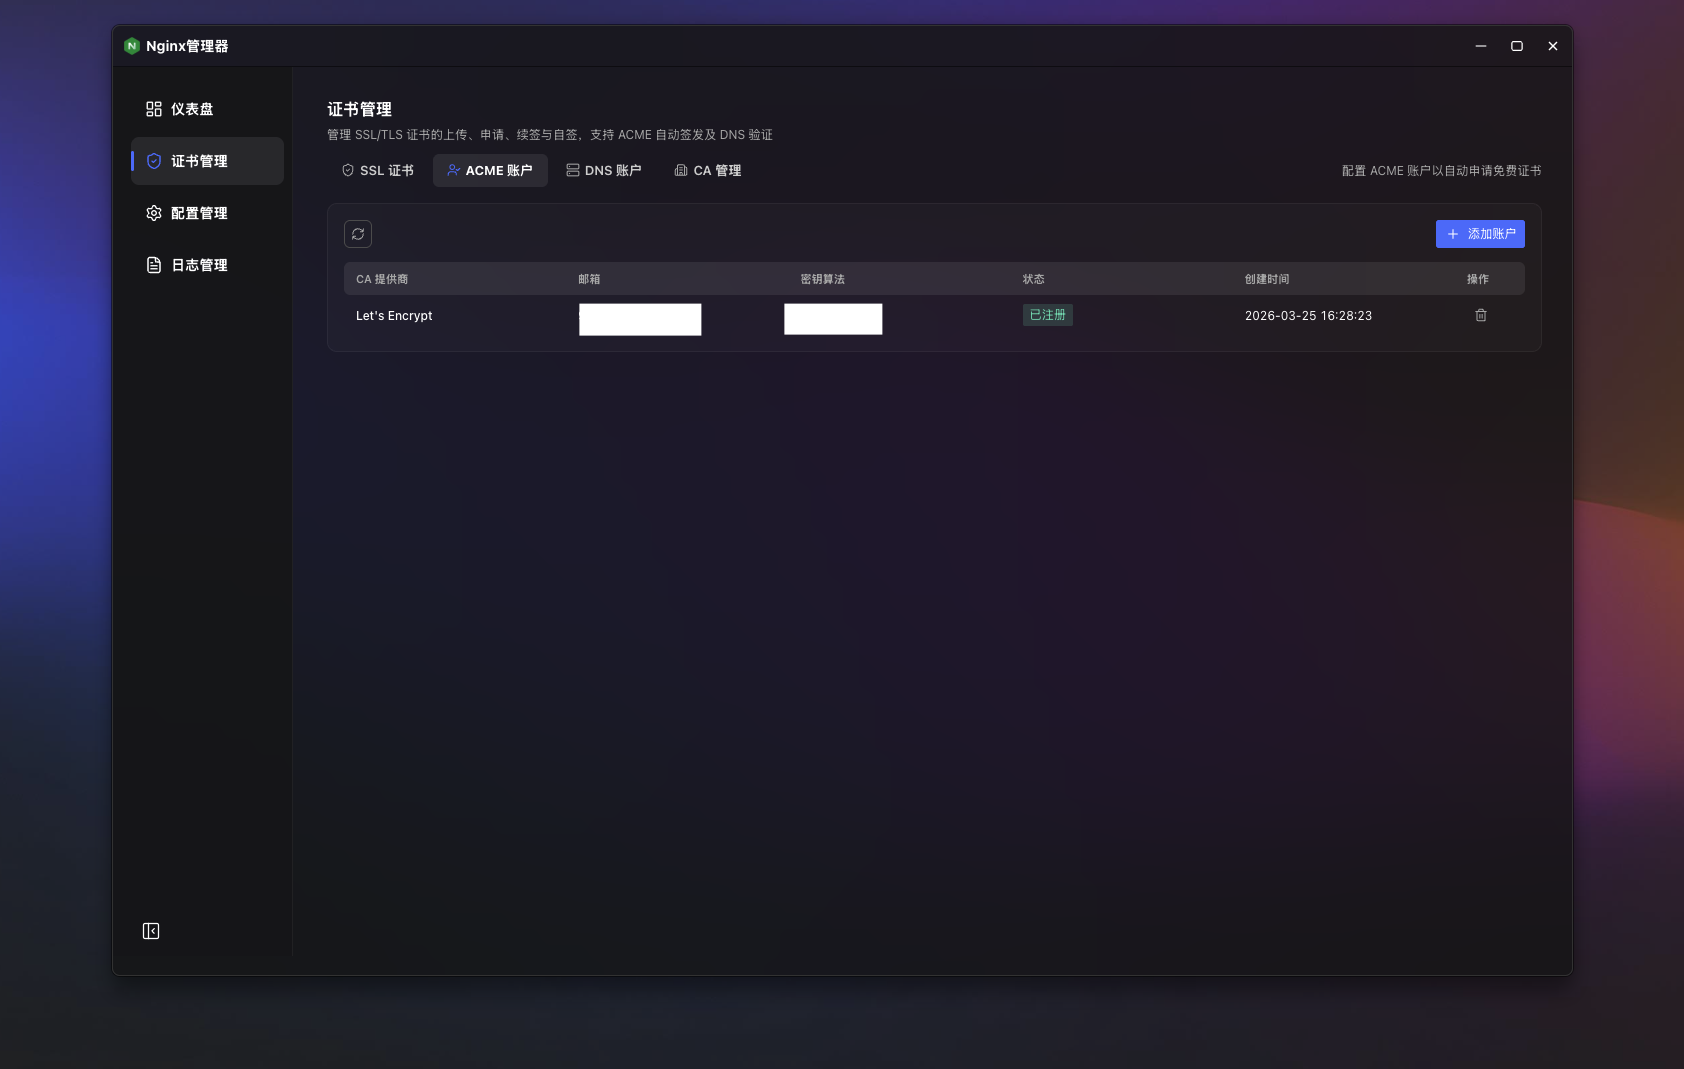Click the creation time 2026-03-25 16:28:23
This screenshot has width=1684, height=1069.
pos(1308,315)
